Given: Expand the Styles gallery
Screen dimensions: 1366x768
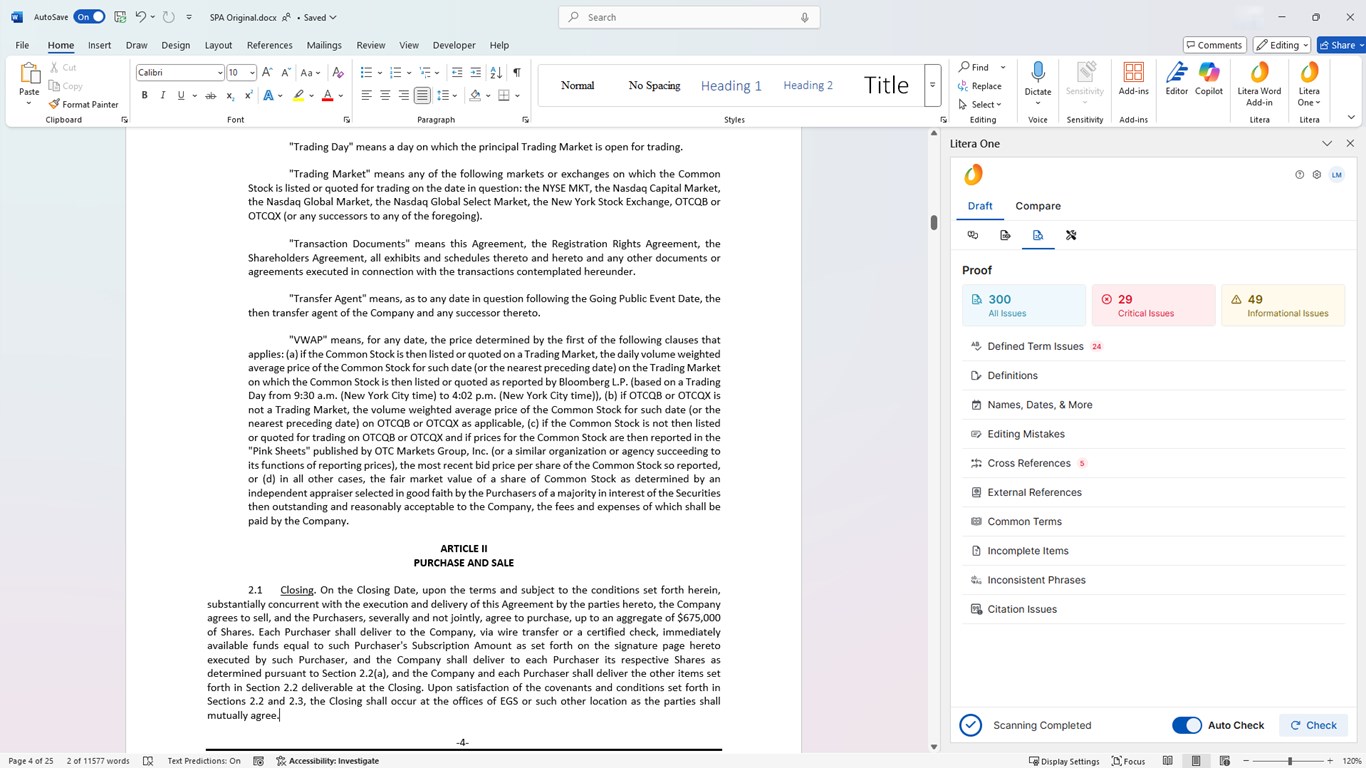Looking at the screenshot, I should [932, 85].
